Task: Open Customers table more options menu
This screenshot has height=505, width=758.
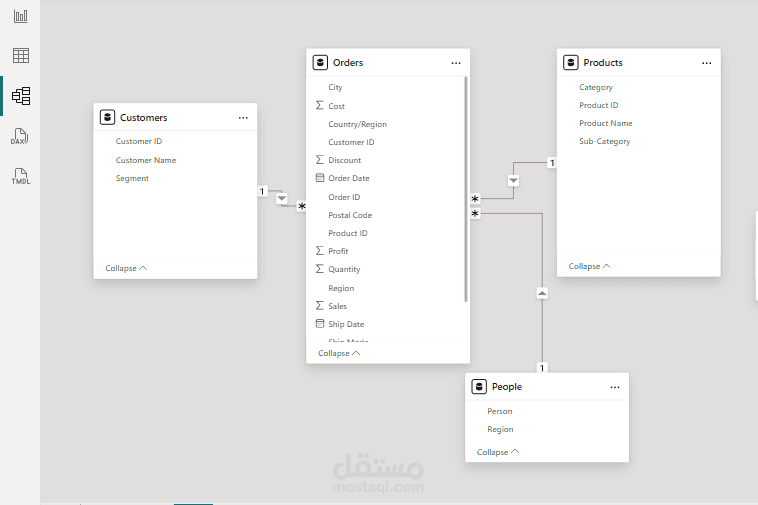Action: click(243, 118)
